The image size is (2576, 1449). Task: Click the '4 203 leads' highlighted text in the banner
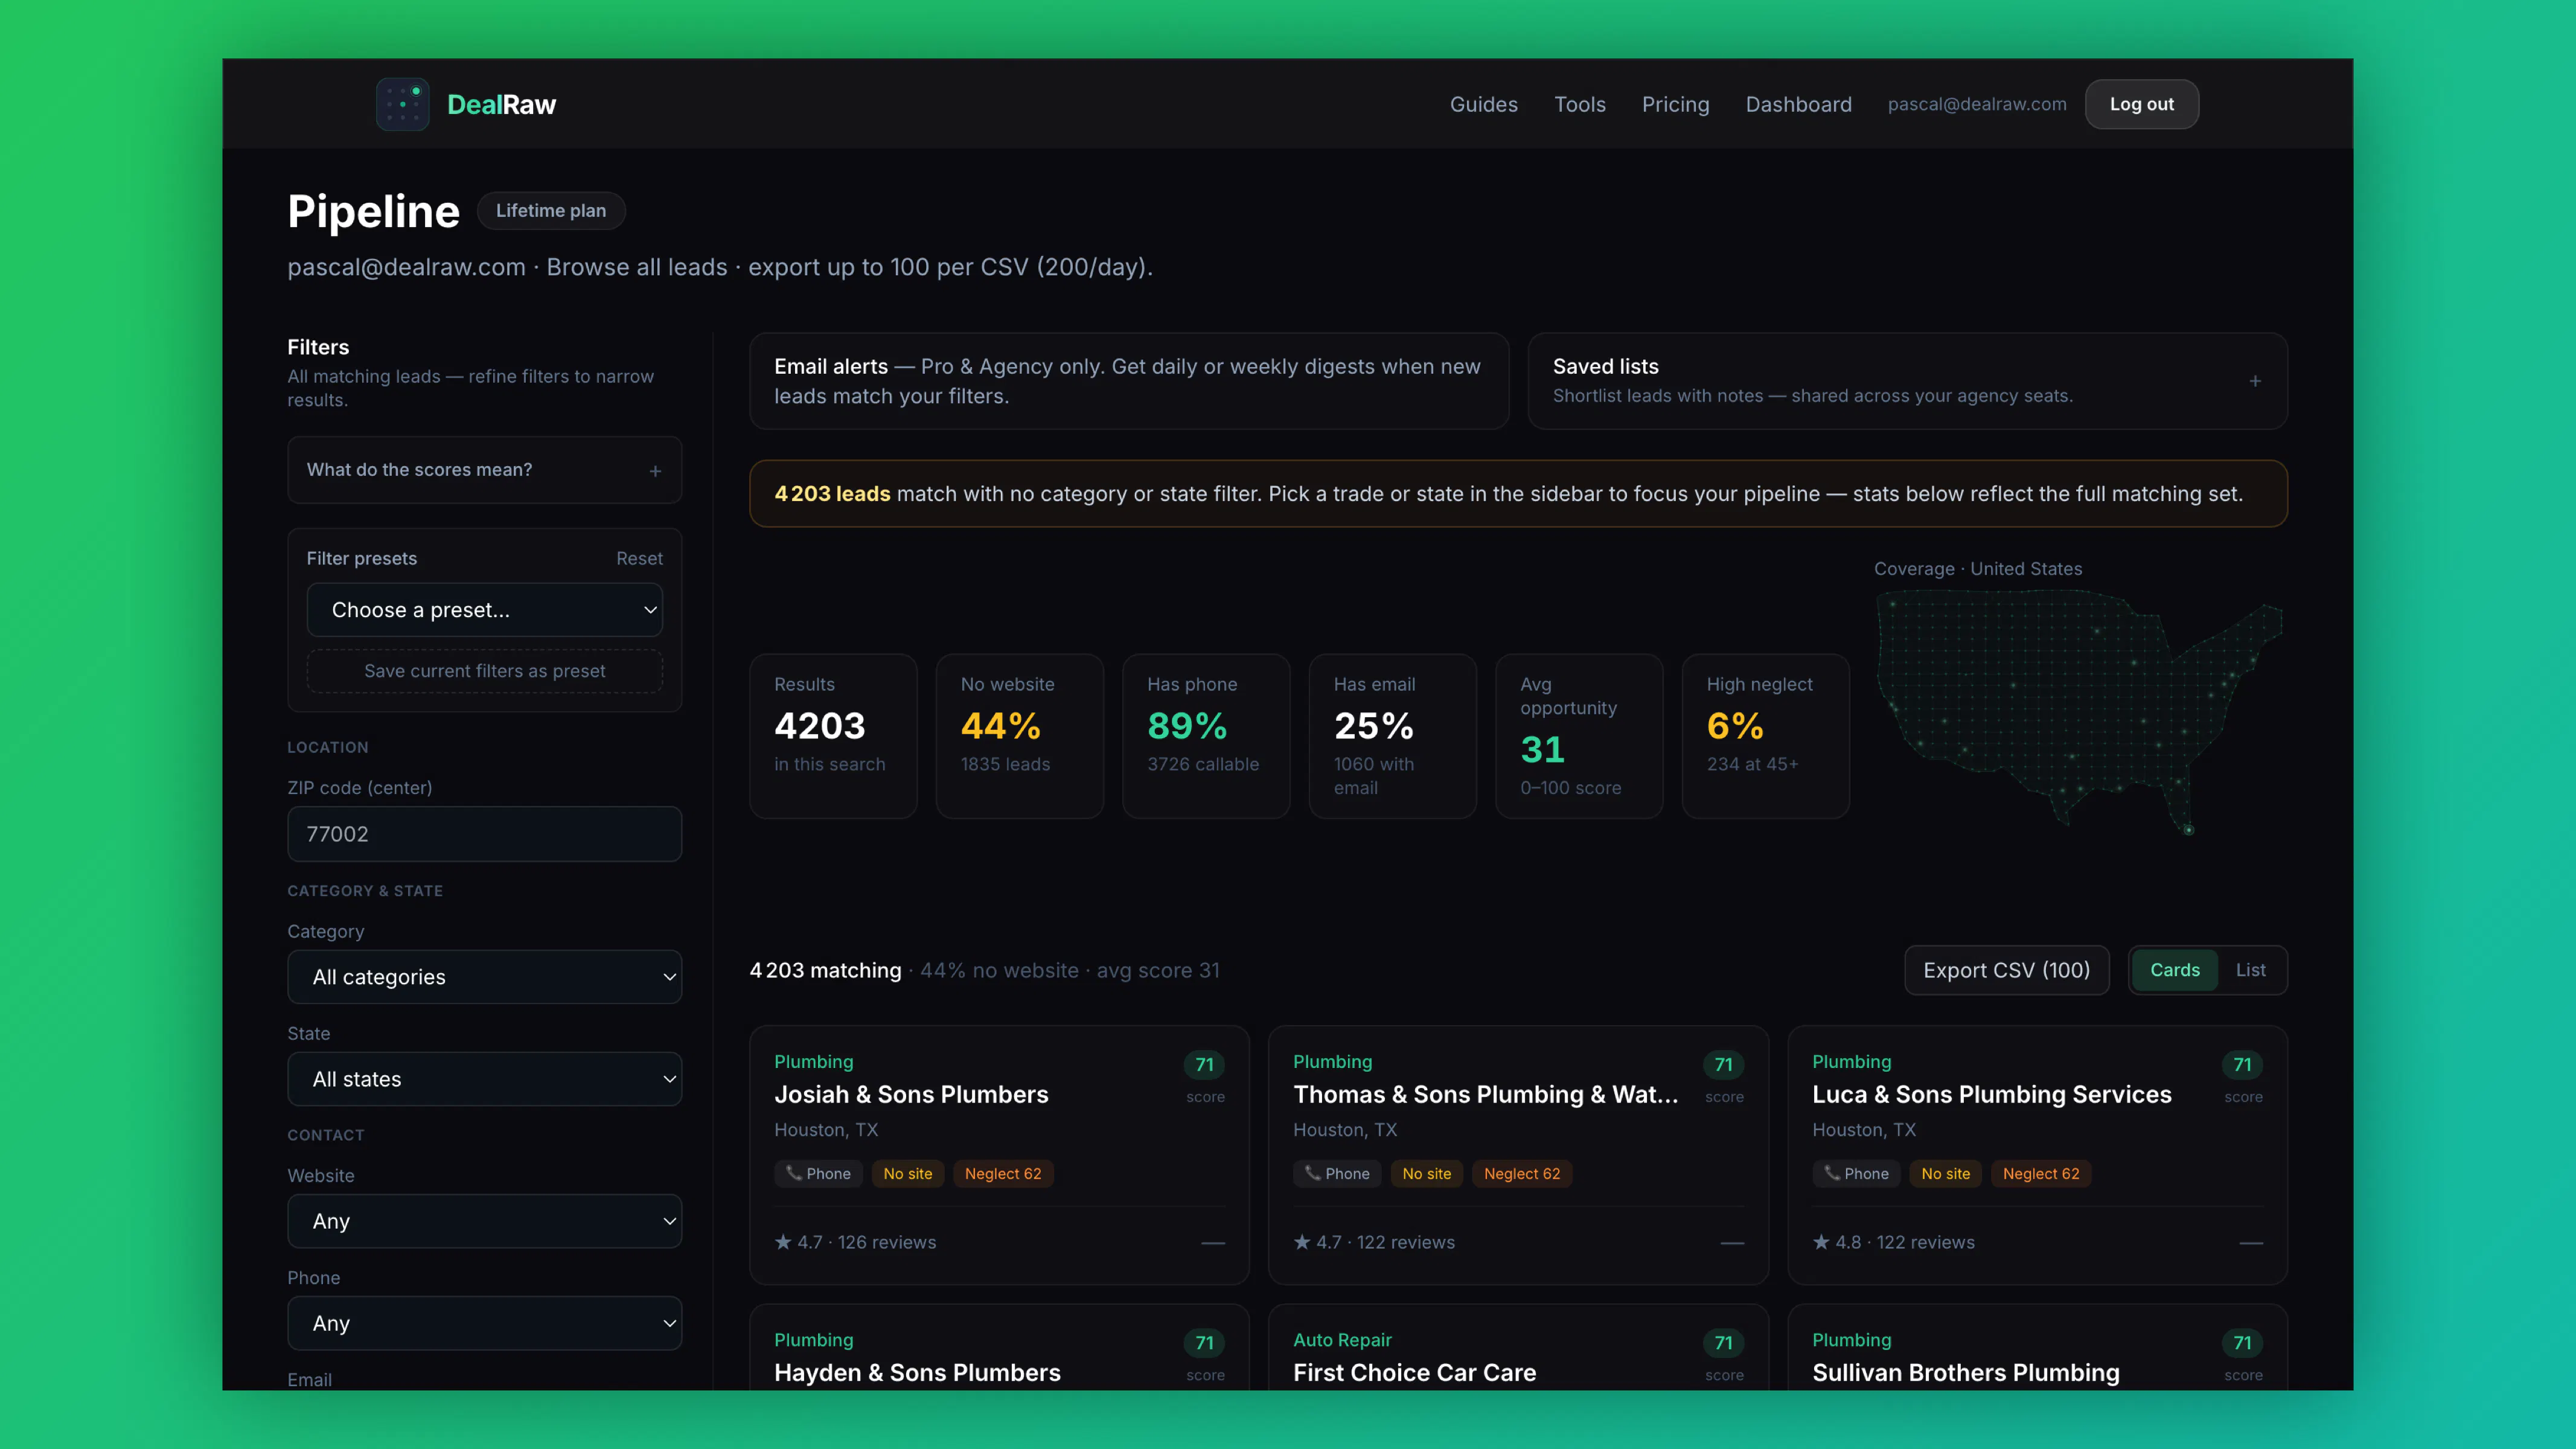(x=832, y=494)
